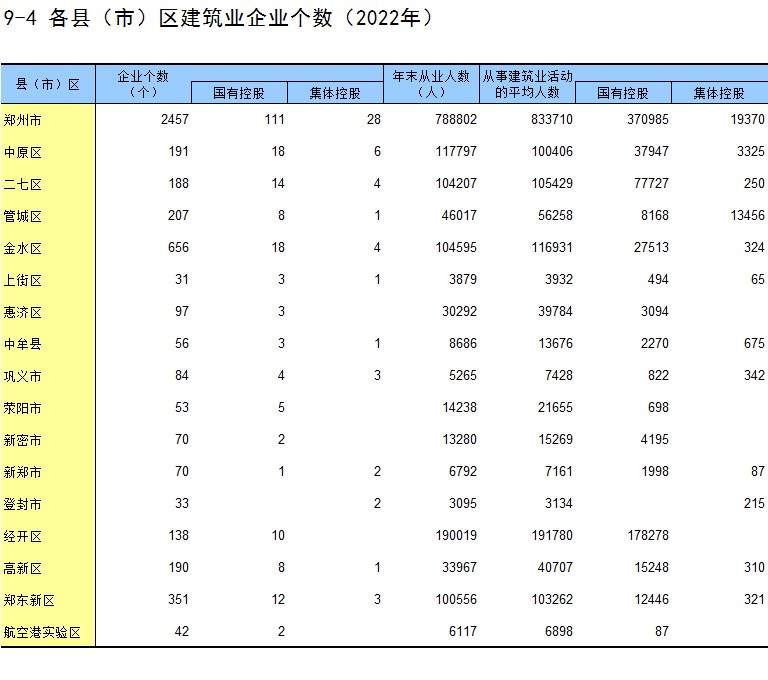Click the 郑州市 row label

tap(23, 119)
